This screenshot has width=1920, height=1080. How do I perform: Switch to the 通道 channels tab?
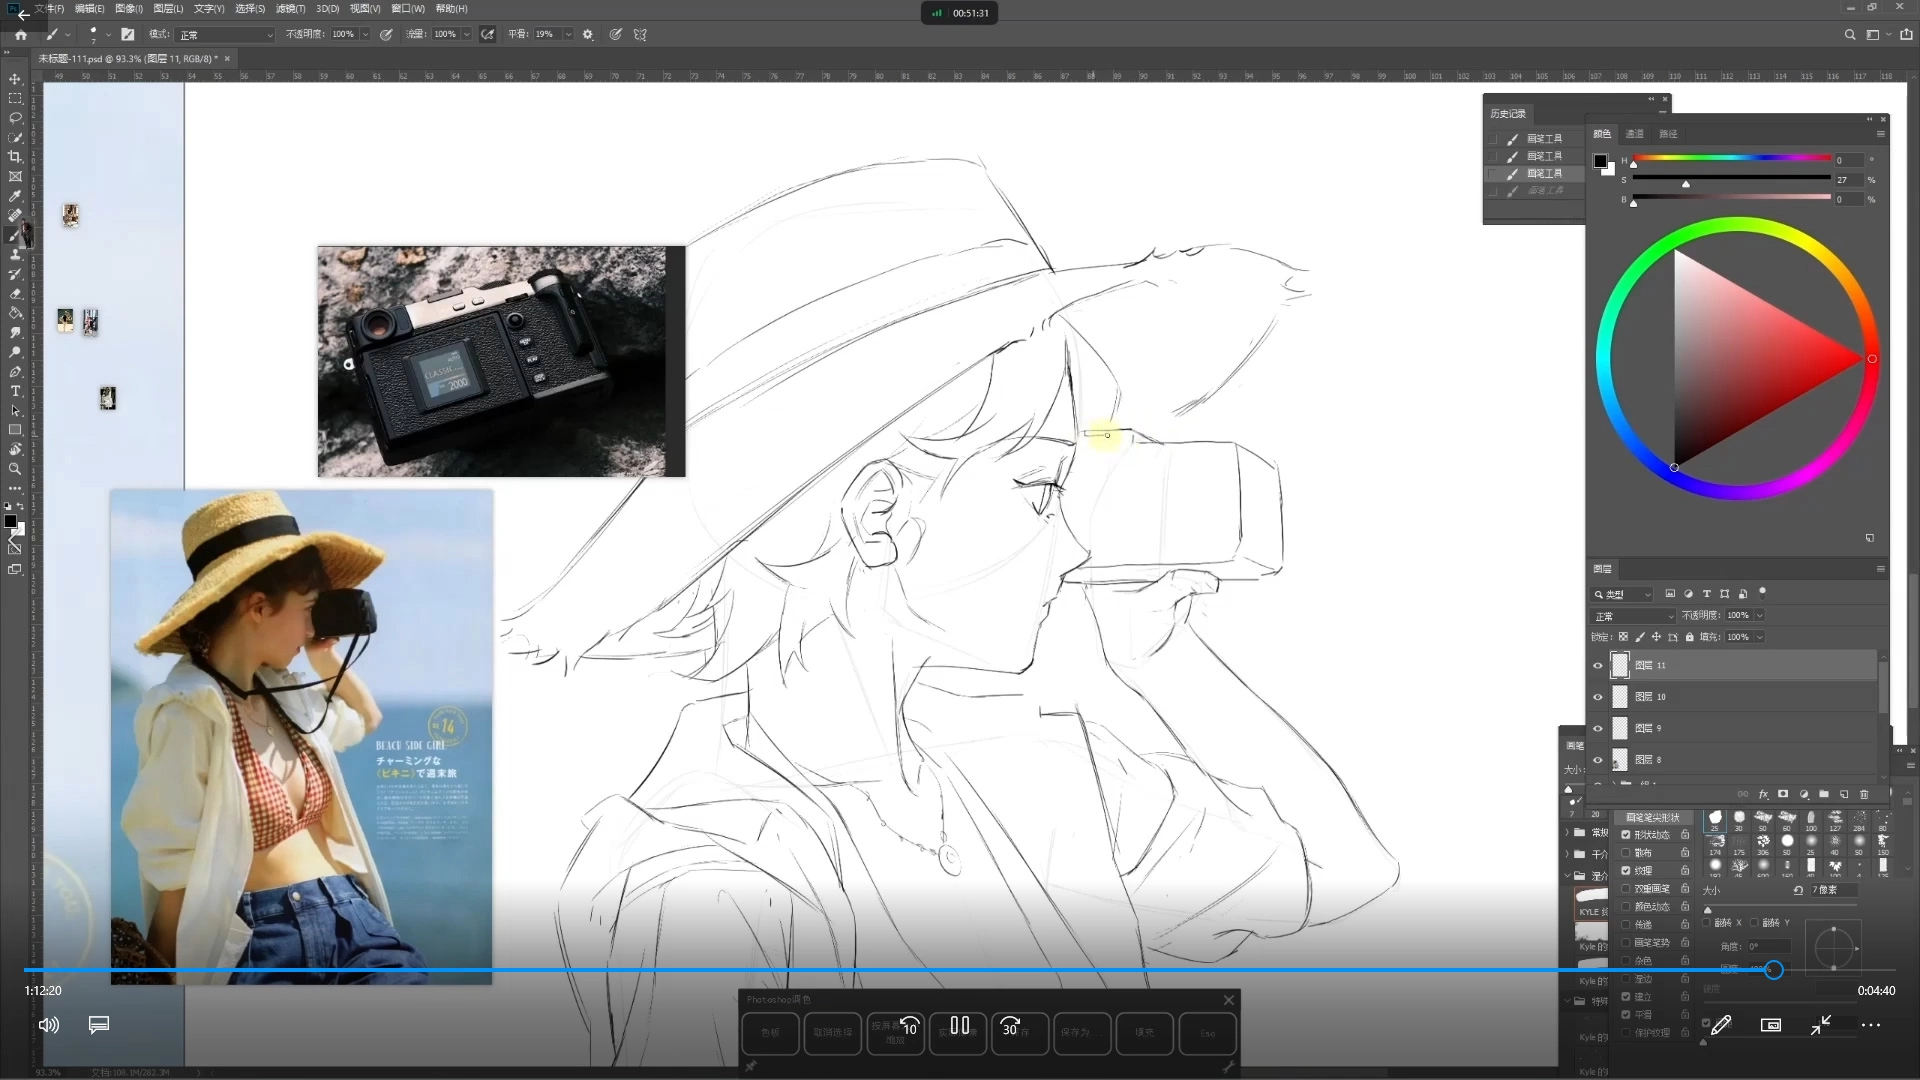pyautogui.click(x=1635, y=134)
